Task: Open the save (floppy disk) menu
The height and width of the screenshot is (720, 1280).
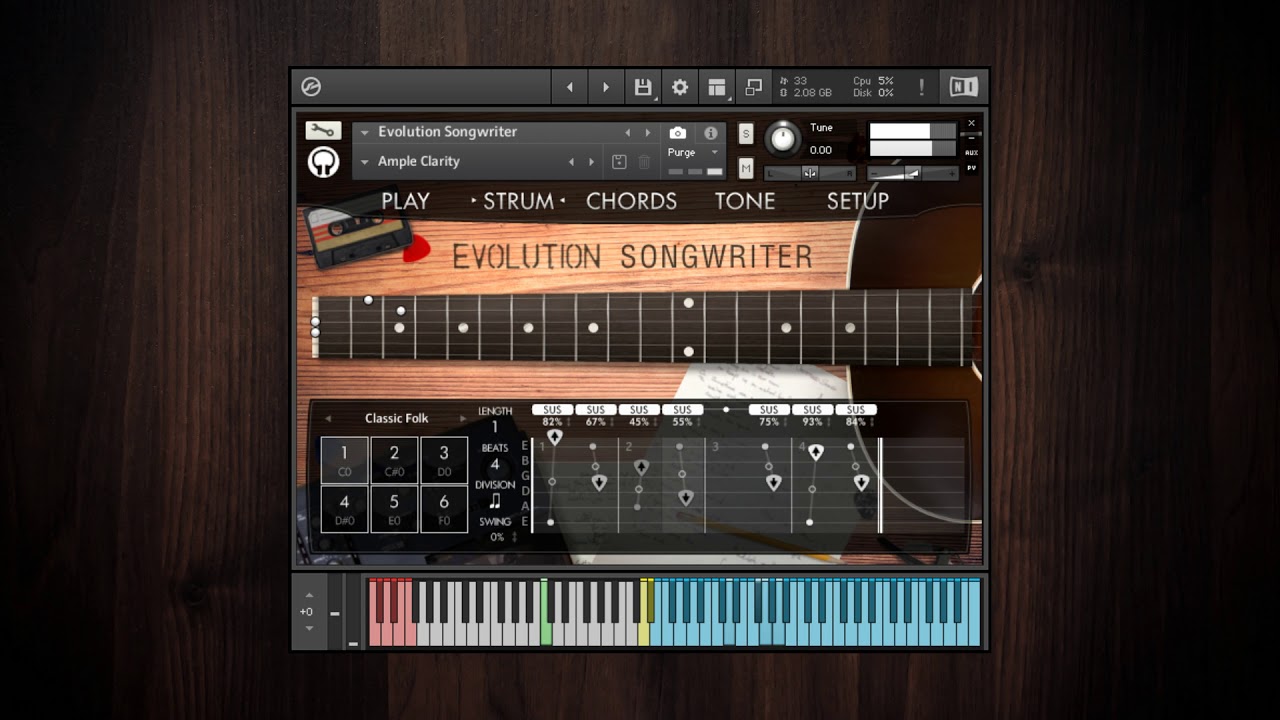Action: 643,87
